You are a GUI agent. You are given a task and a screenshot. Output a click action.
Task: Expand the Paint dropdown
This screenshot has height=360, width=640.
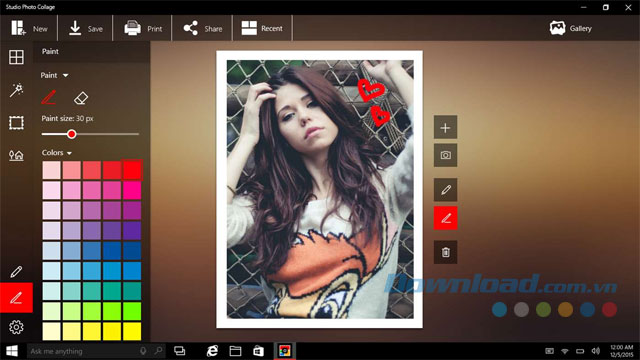(54, 75)
